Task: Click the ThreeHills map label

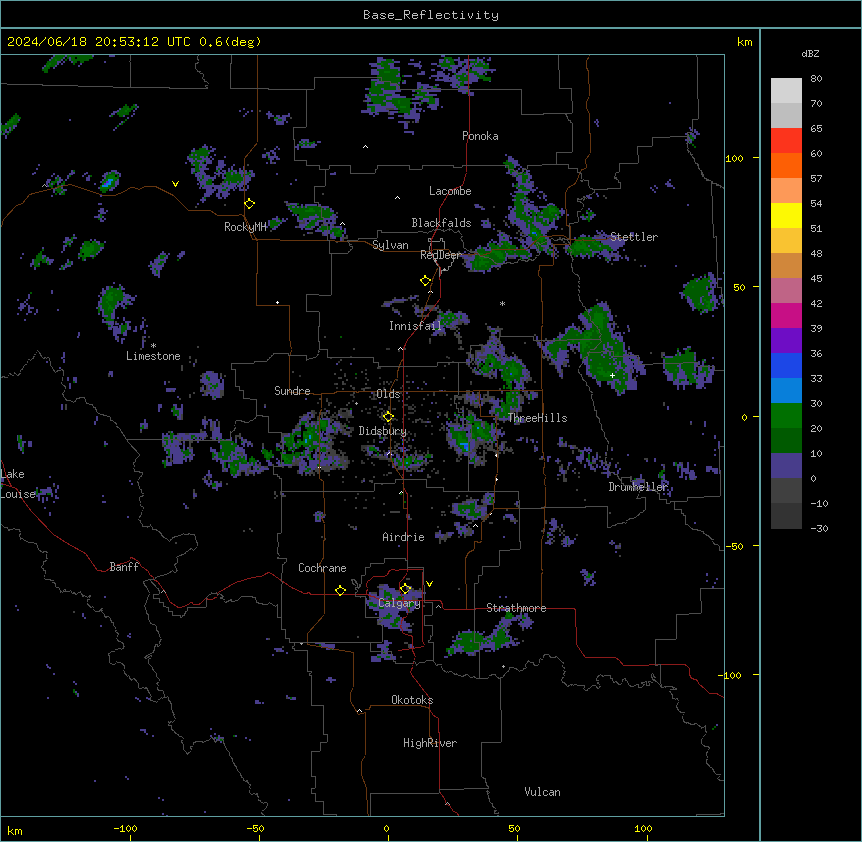Action: pos(538,418)
